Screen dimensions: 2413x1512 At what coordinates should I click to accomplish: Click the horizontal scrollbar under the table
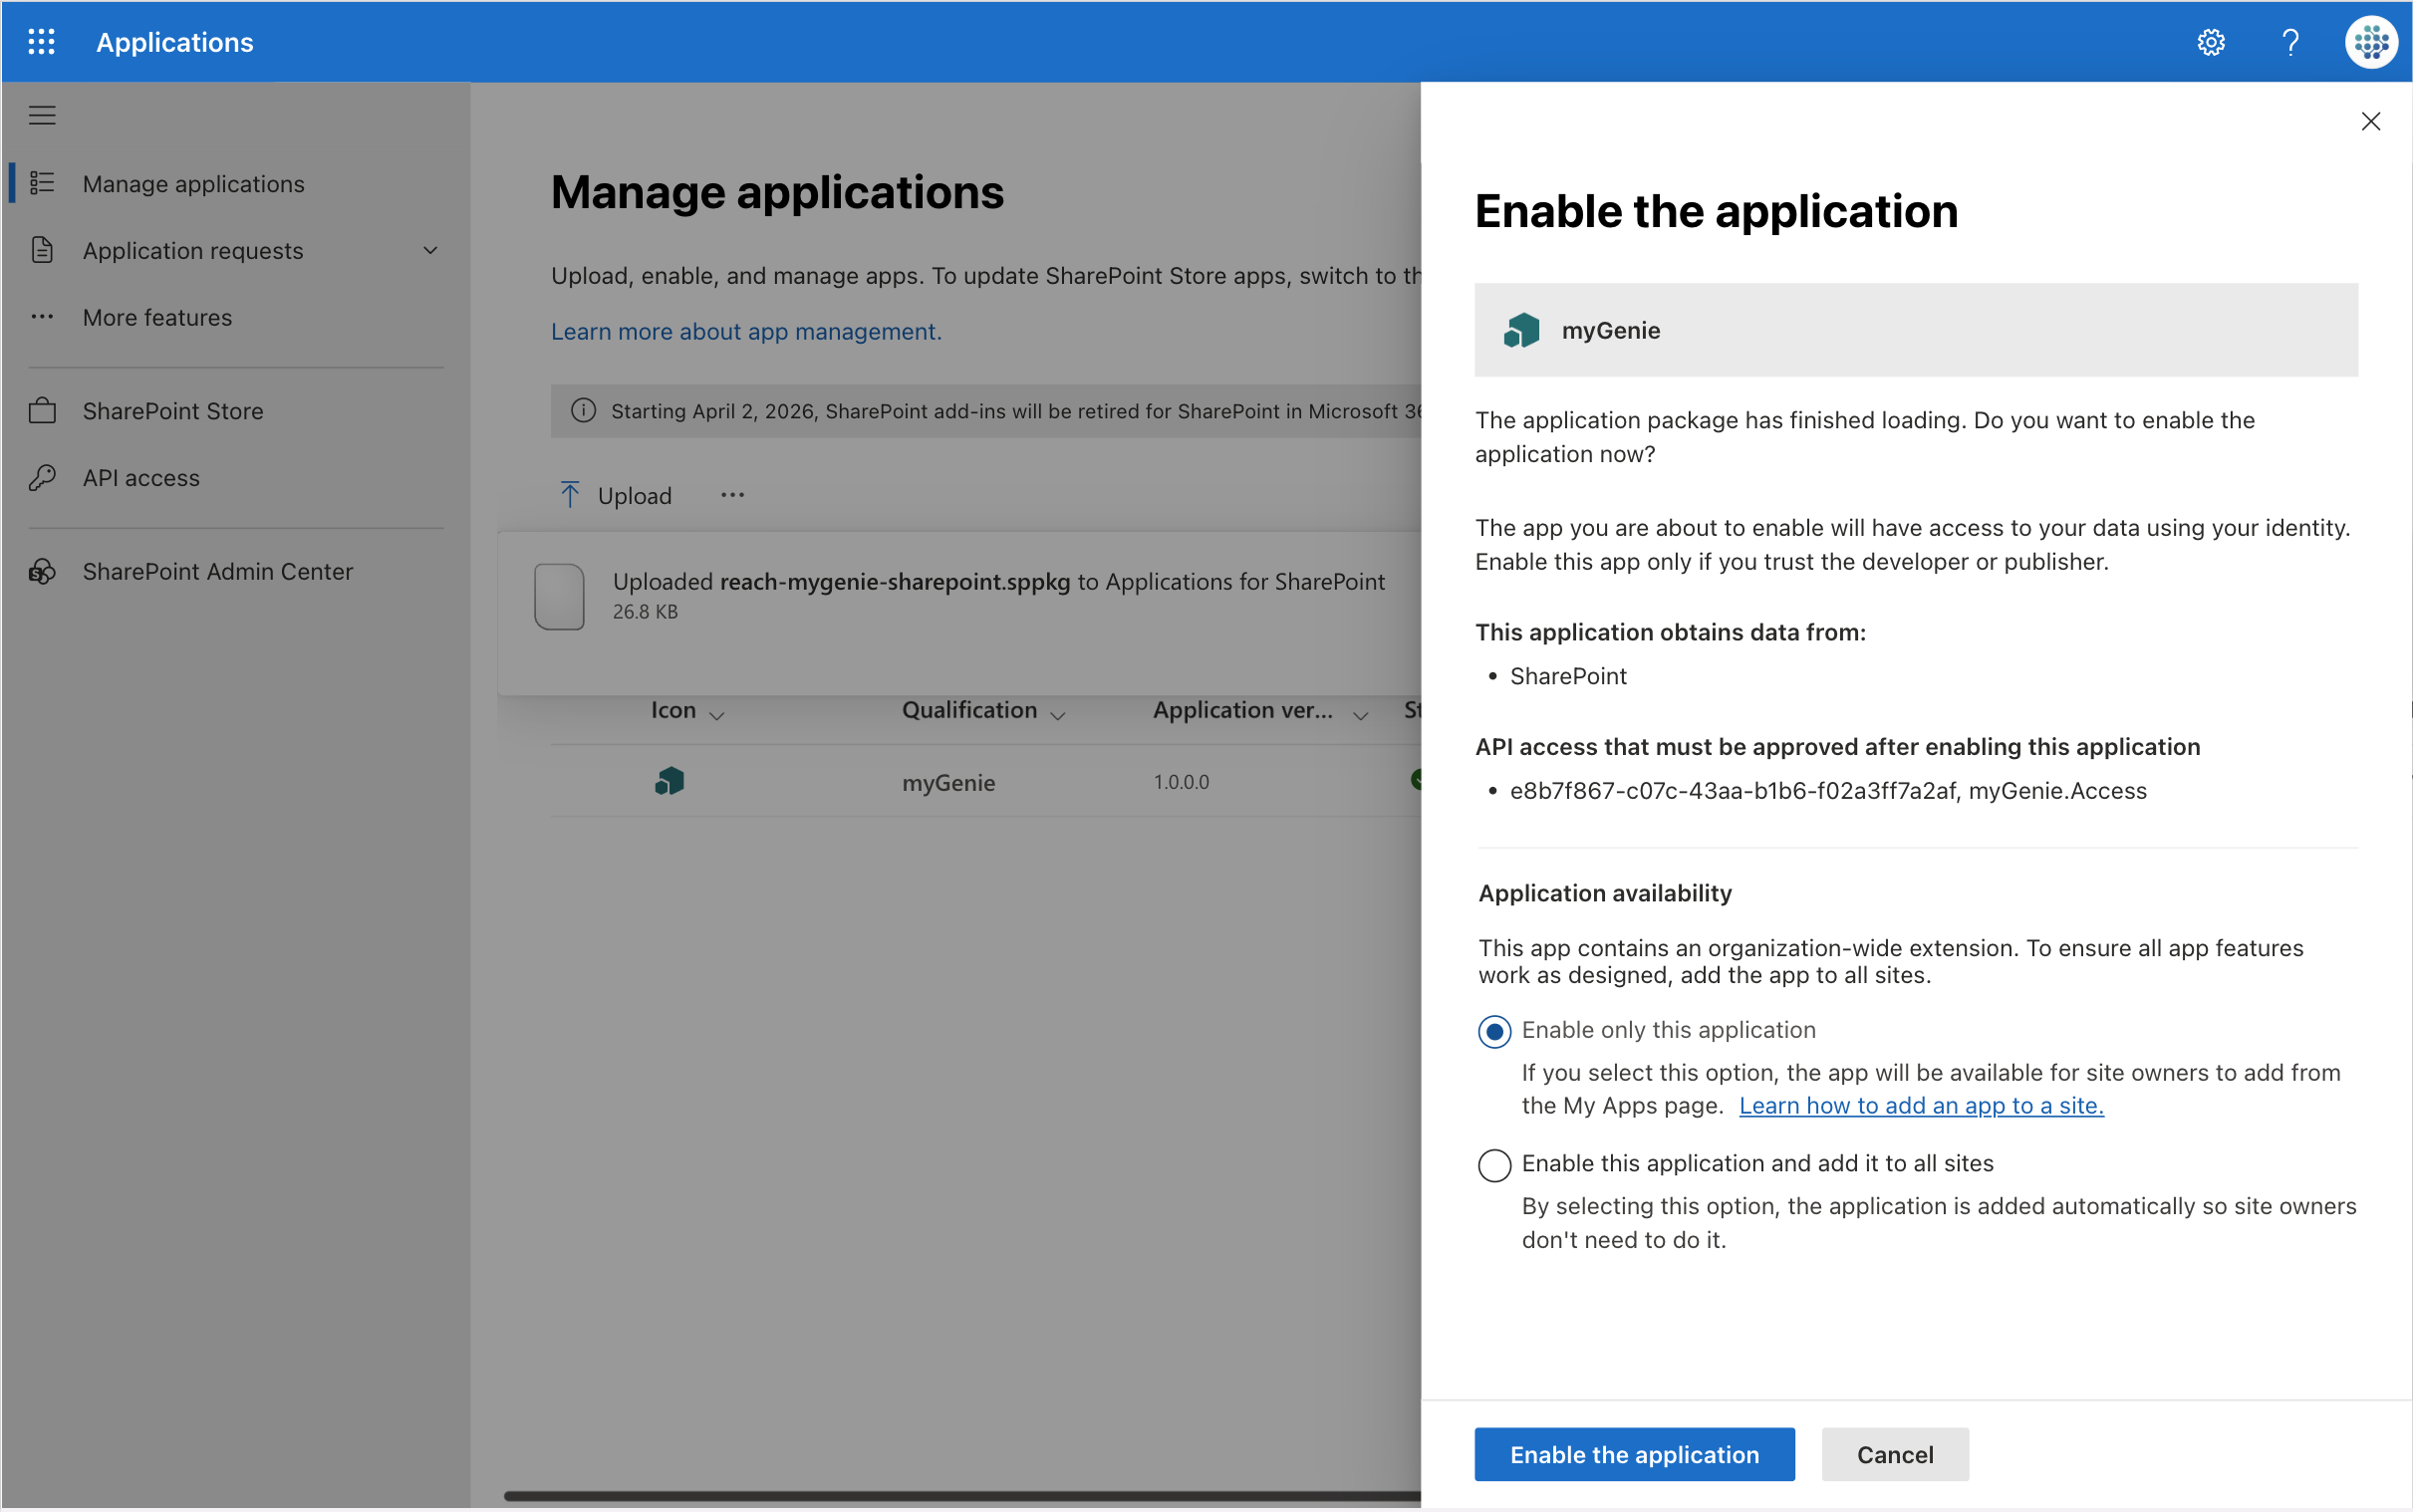[962, 1495]
